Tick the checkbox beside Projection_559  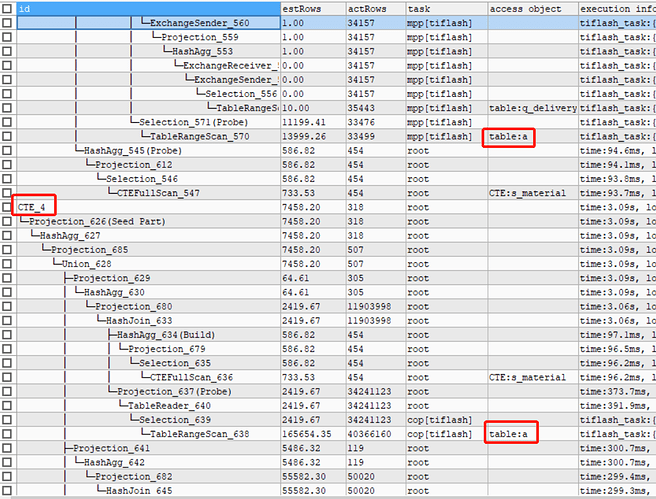pos(7,37)
